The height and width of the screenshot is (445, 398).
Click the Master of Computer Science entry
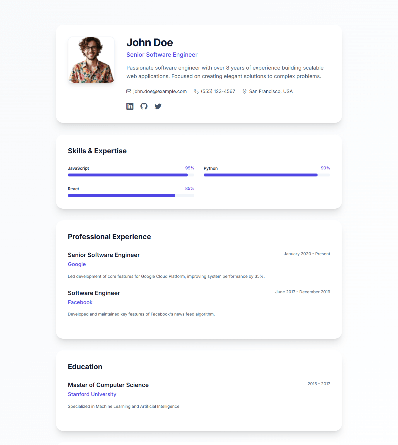(x=108, y=385)
